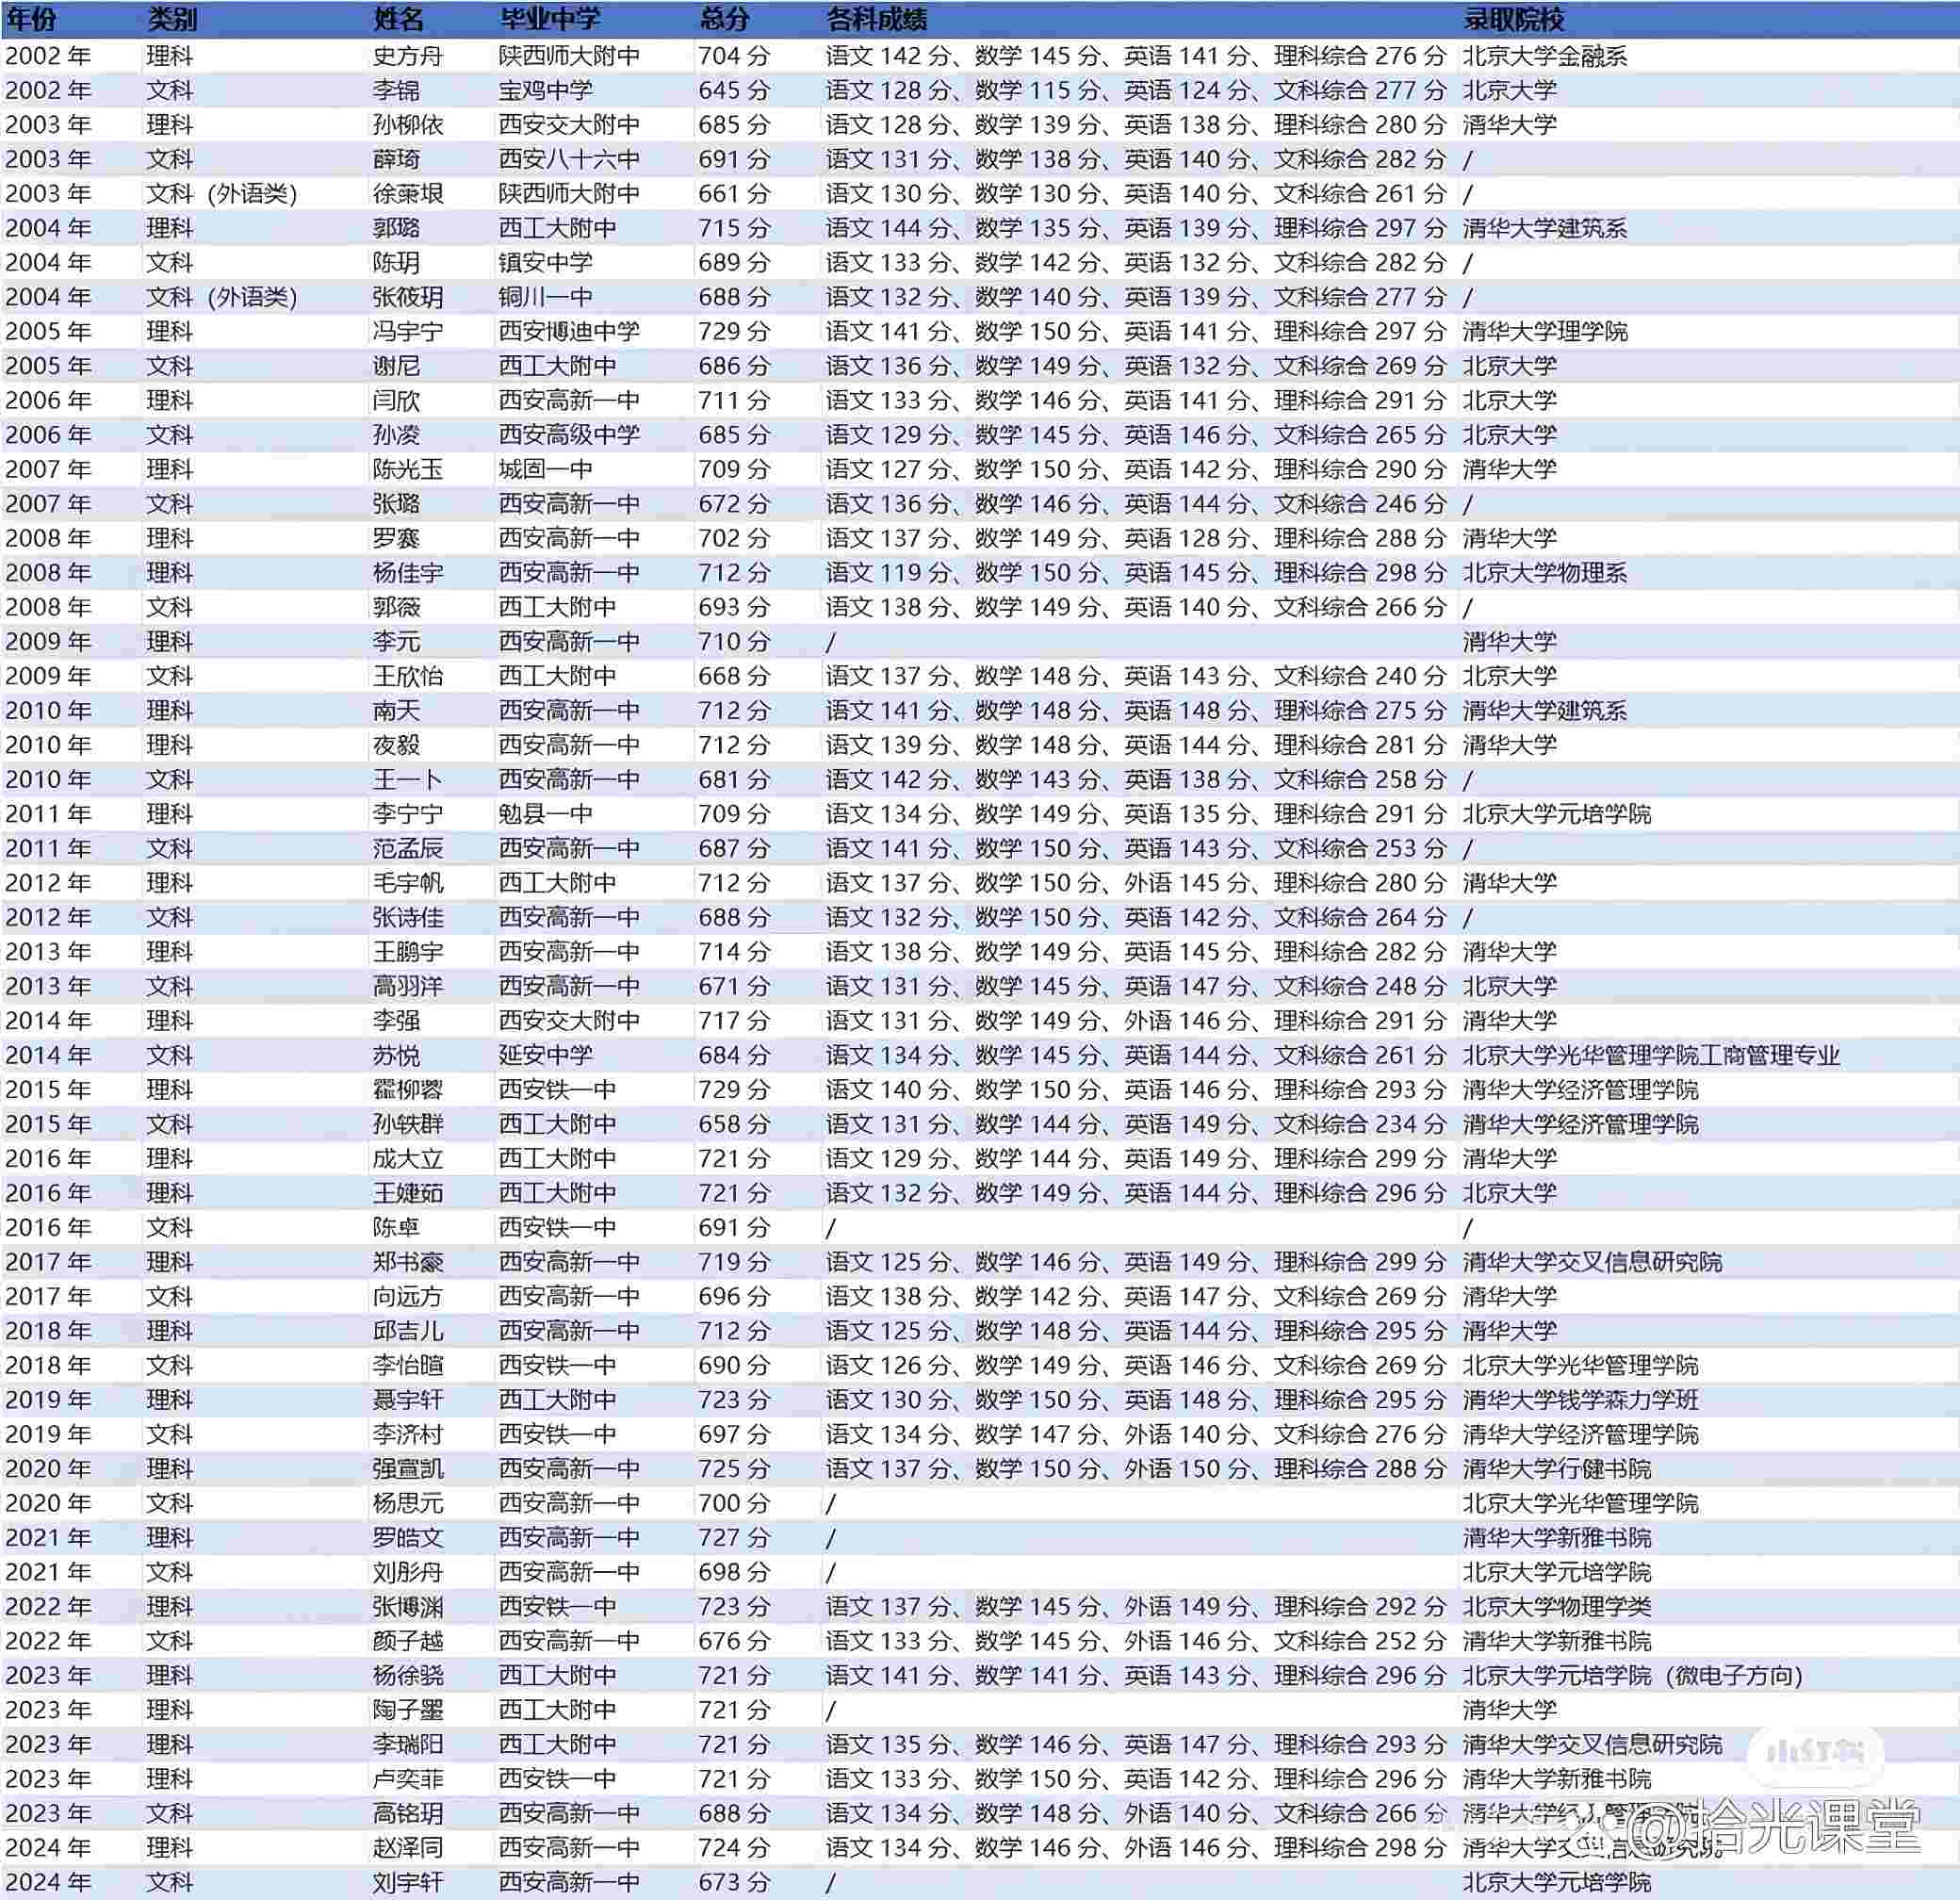Select the name cell 杨思元

tap(408, 1504)
